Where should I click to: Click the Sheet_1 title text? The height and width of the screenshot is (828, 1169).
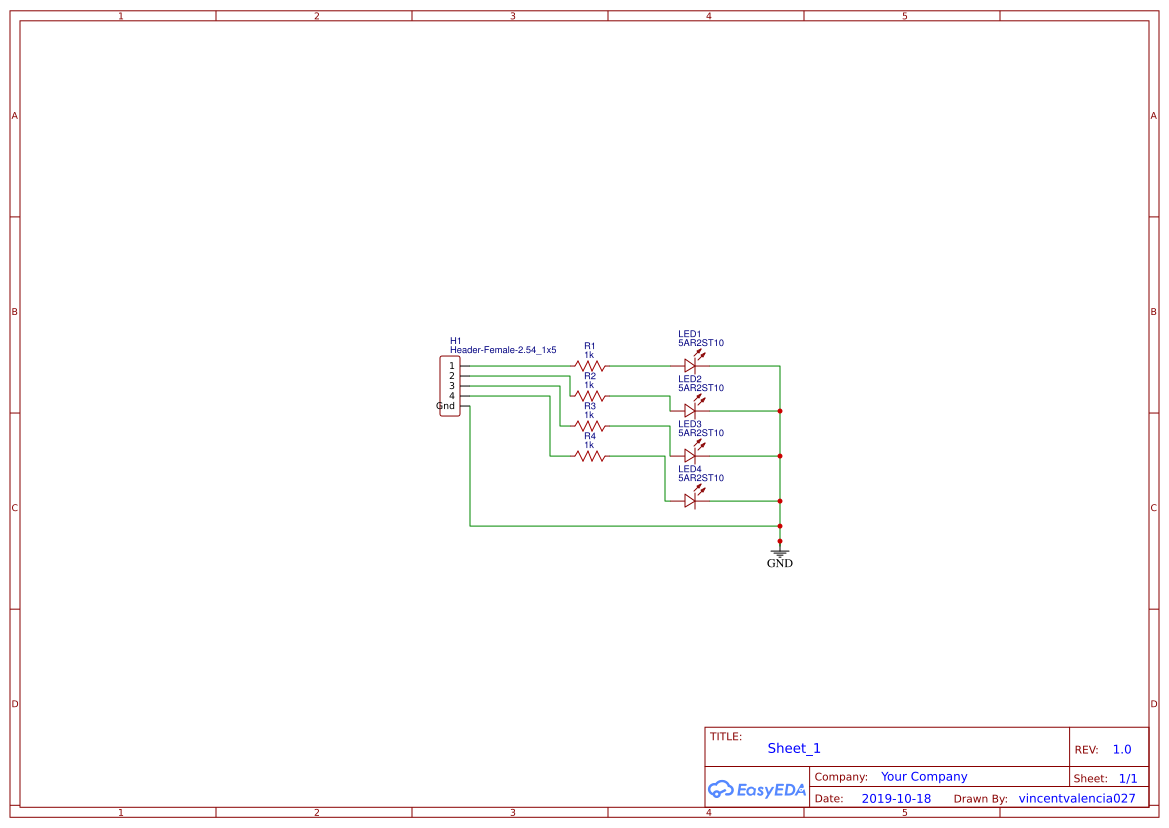794,748
